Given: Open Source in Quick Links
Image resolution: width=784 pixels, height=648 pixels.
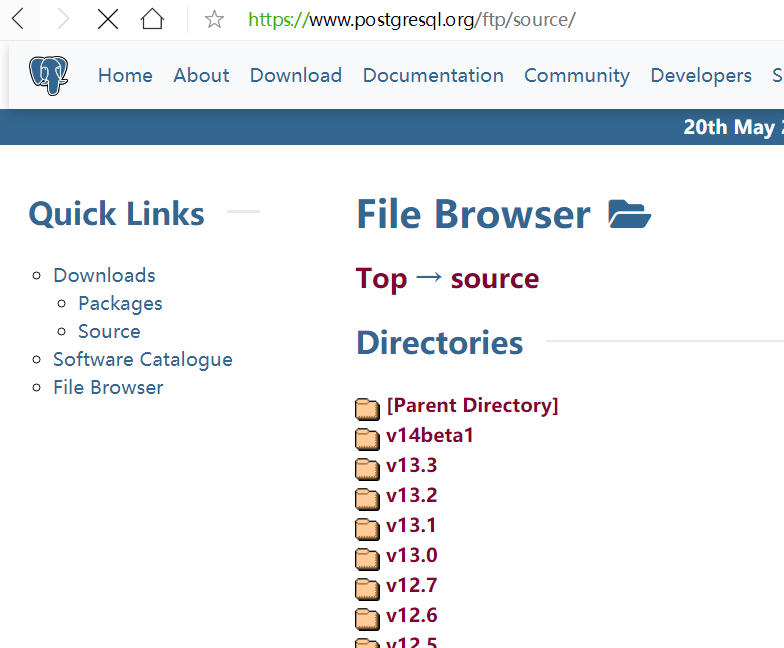Looking at the screenshot, I should point(110,332).
